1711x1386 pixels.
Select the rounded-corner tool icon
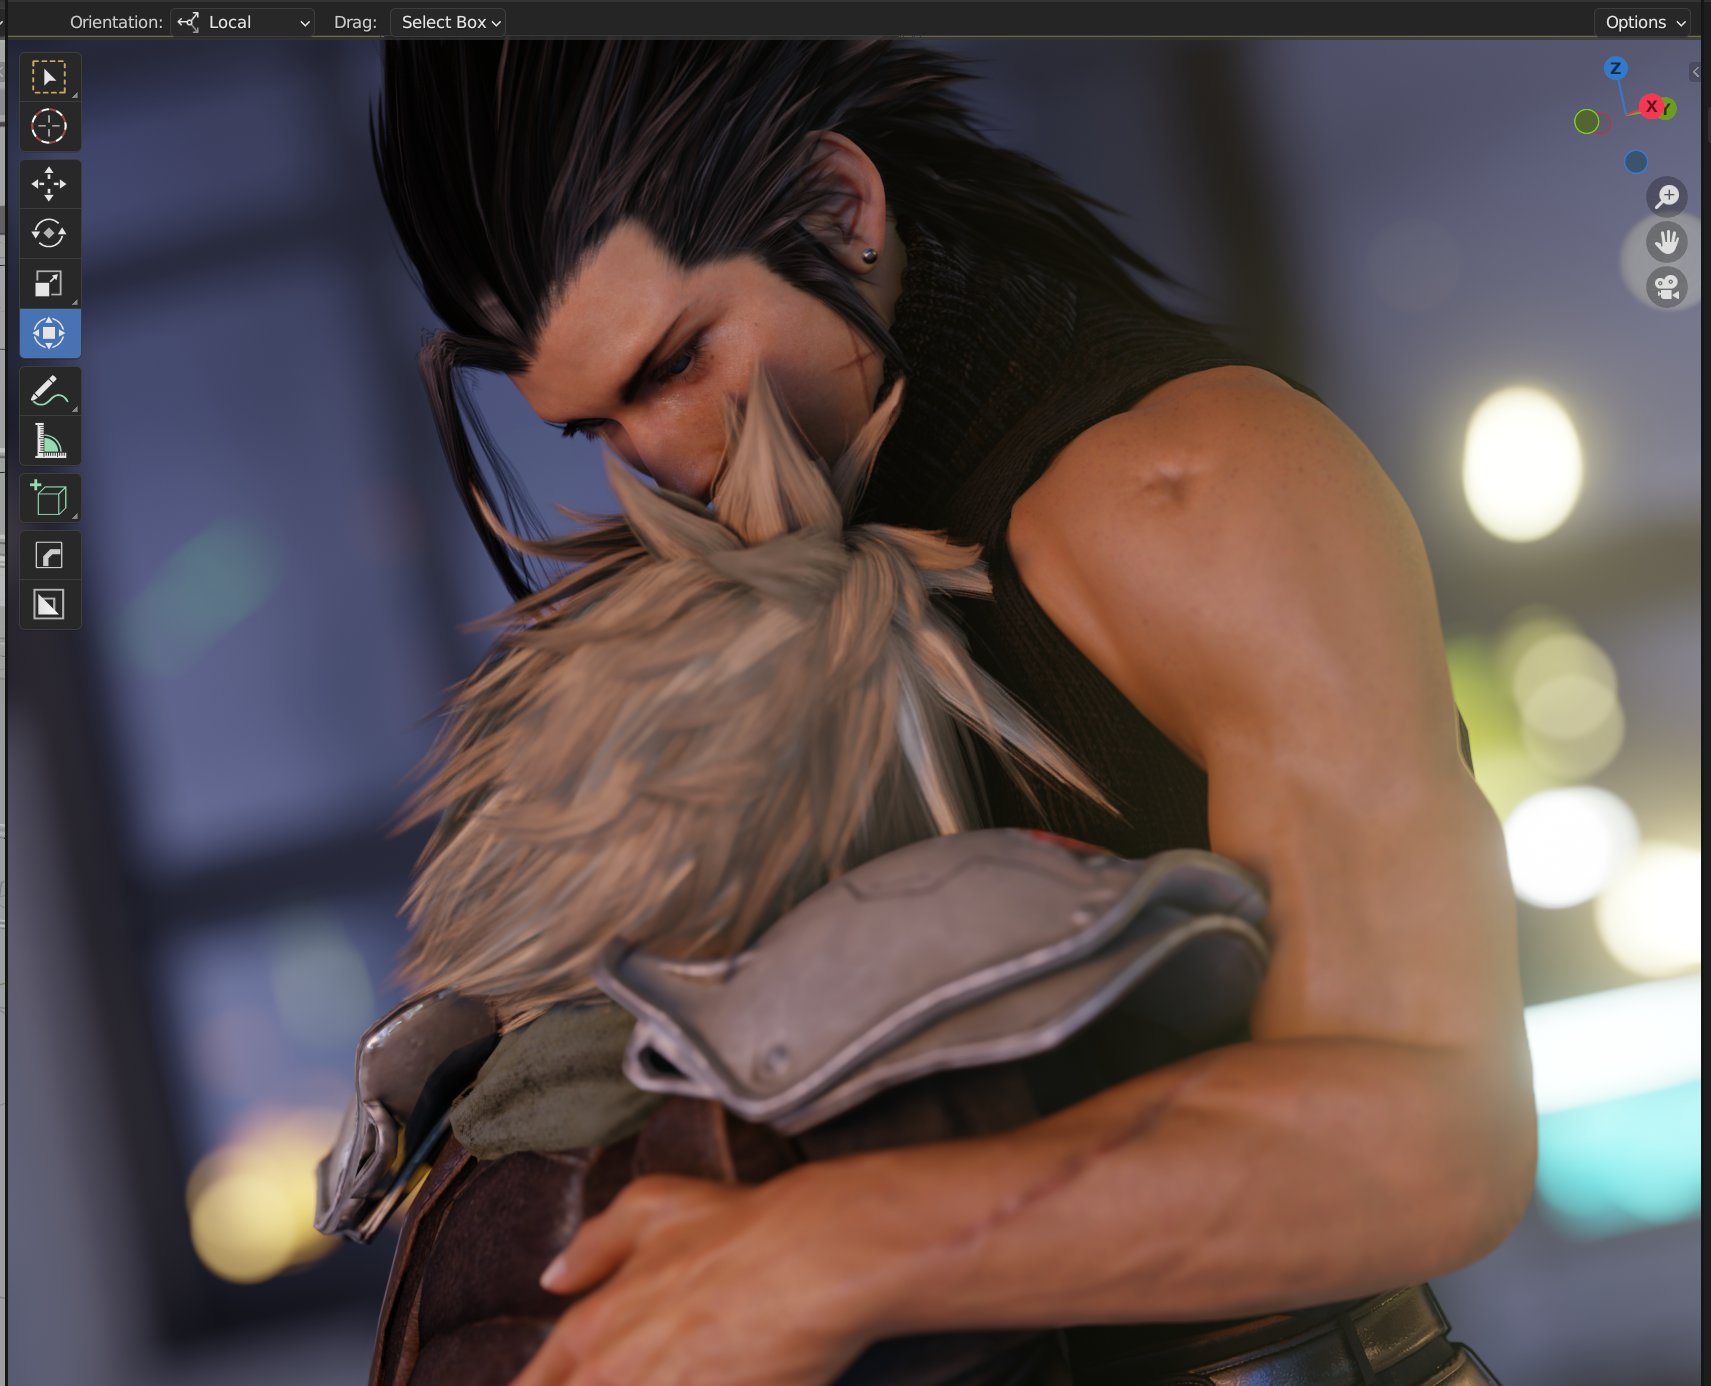point(49,555)
